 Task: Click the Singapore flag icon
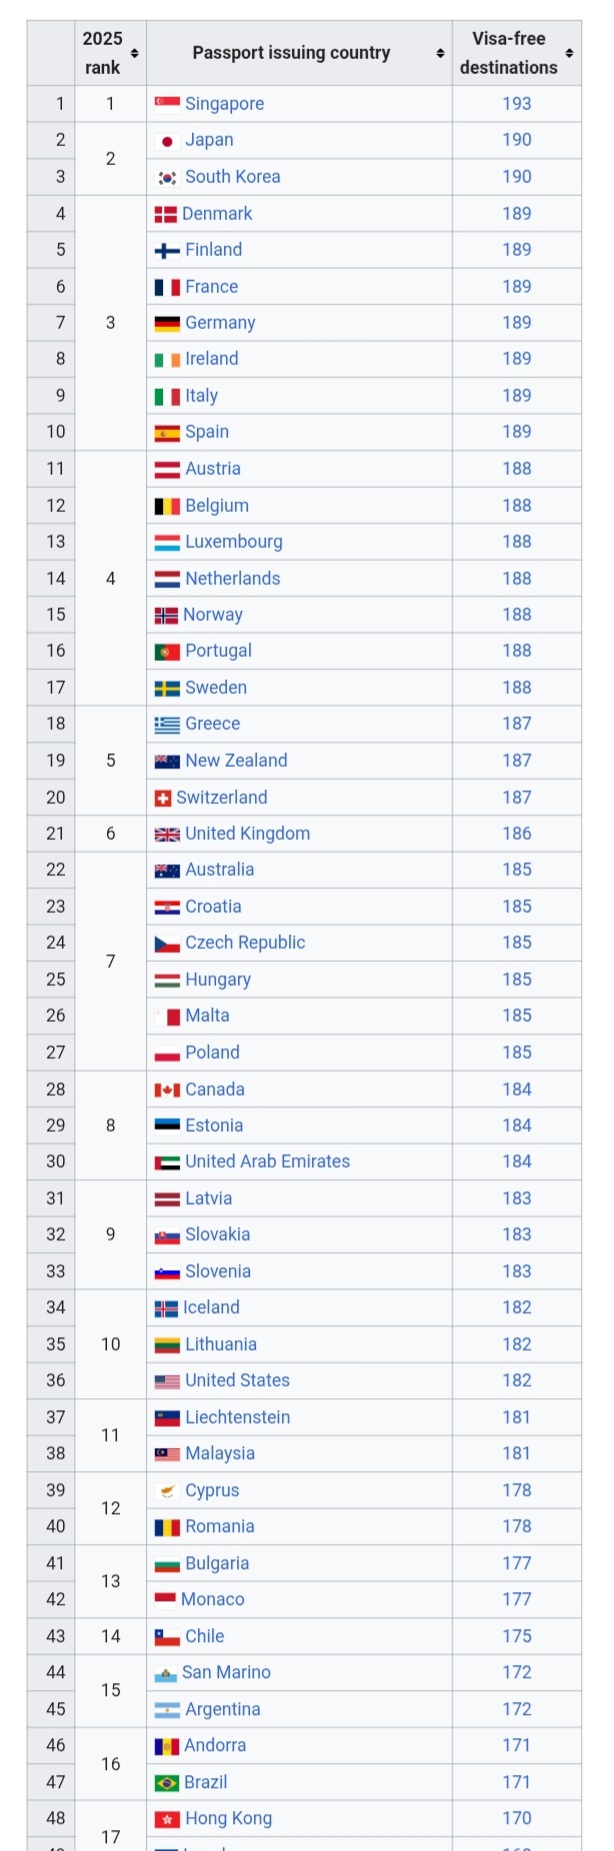[167, 104]
